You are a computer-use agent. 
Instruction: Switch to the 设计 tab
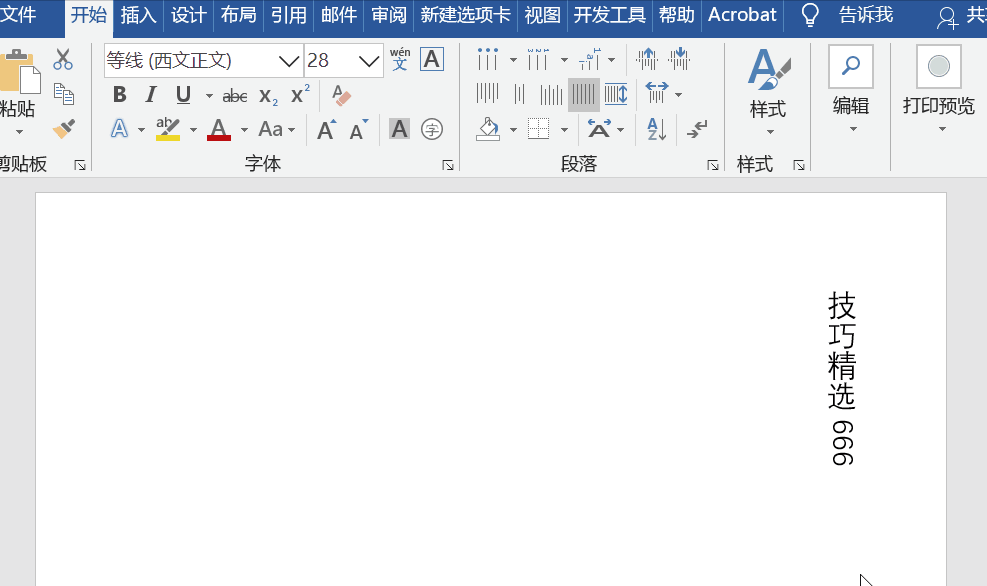pos(188,14)
